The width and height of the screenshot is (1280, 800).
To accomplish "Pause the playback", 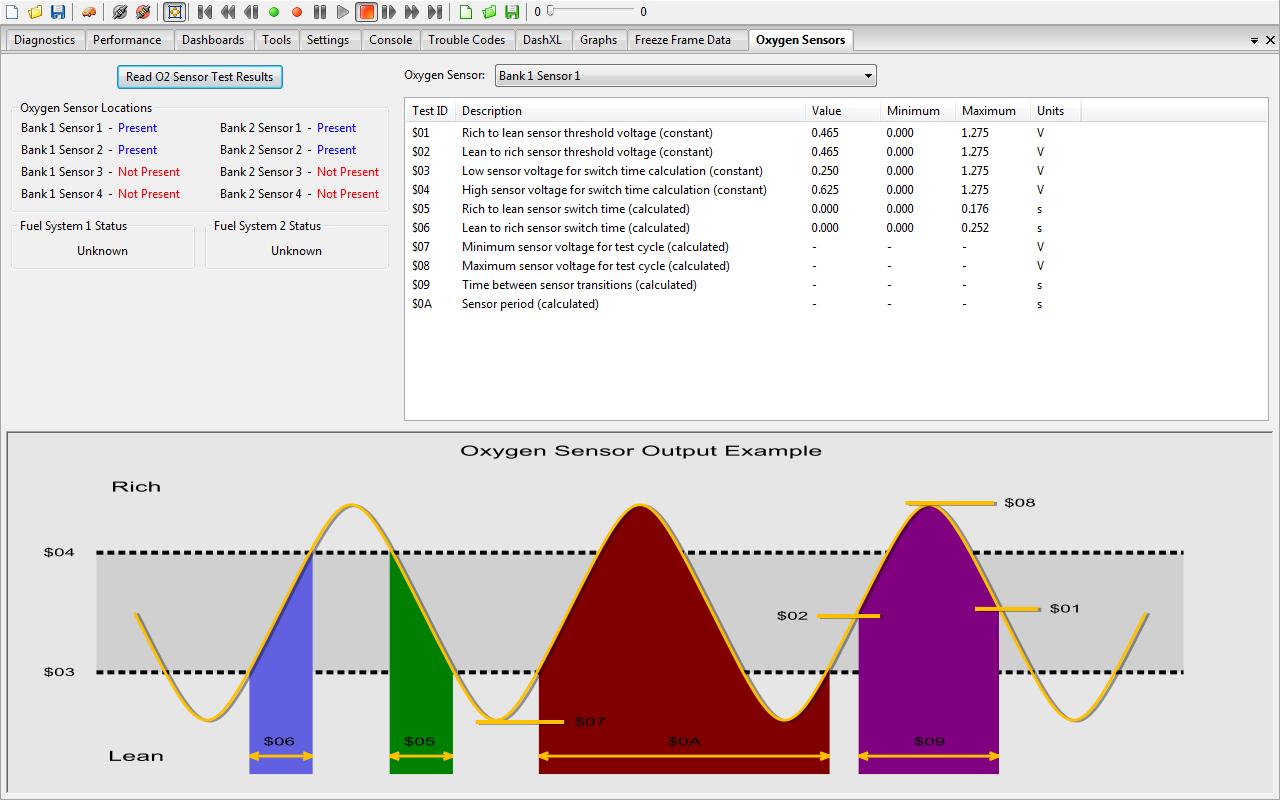I will [x=320, y=12].
